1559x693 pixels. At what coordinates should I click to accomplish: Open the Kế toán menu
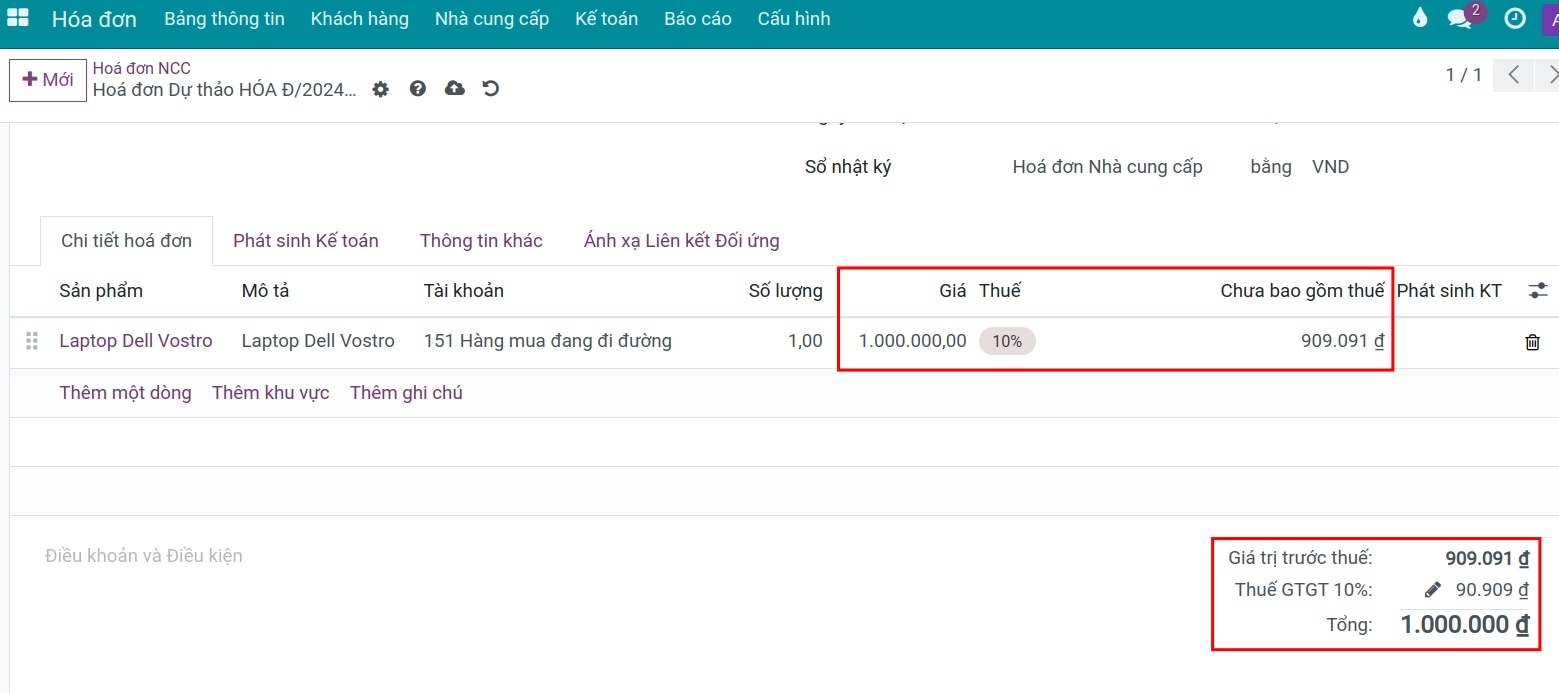click(x=606, y=19)
